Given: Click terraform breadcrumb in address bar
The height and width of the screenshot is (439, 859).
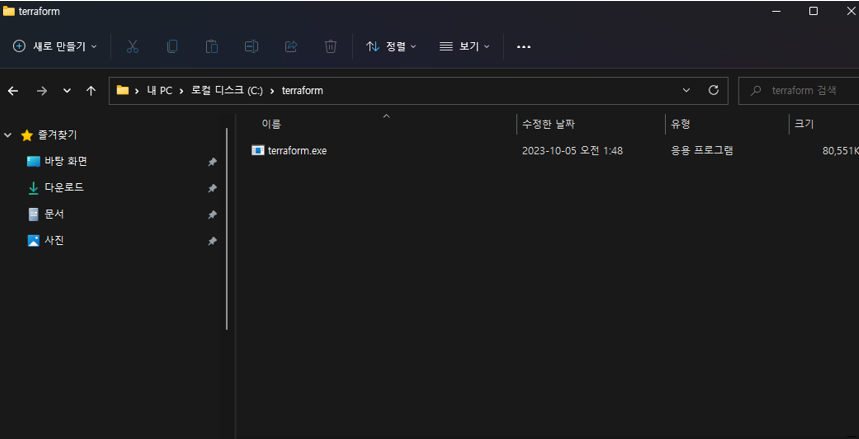Looking at the screenshot, I should (302, 91).
